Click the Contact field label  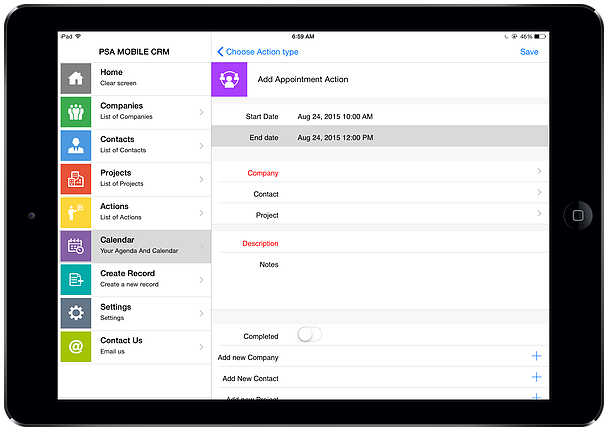(x=266, y=194)
